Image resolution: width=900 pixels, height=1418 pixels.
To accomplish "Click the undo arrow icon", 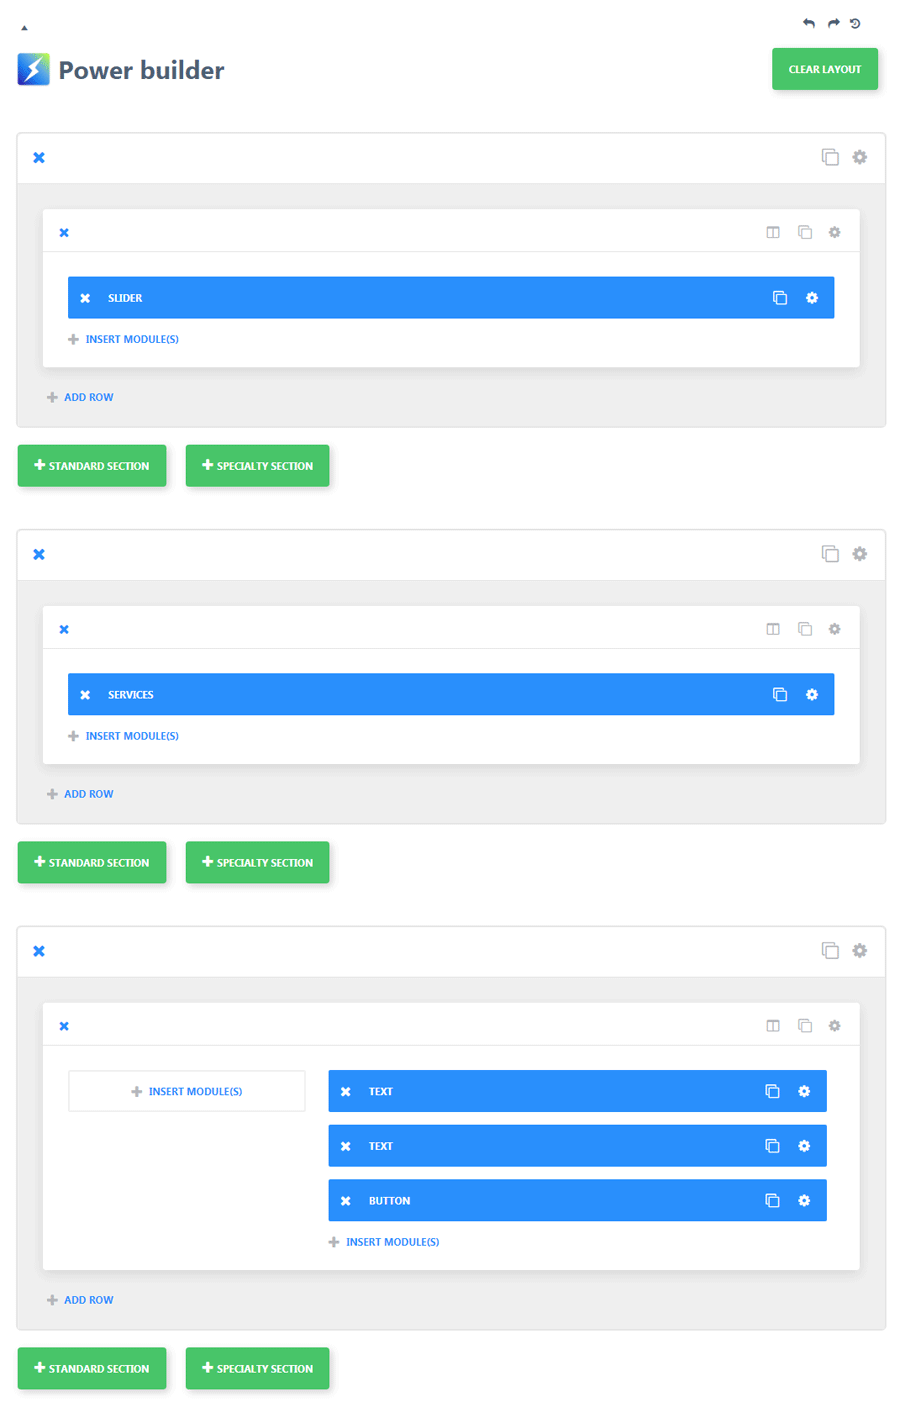I will [x=809, y=23].
